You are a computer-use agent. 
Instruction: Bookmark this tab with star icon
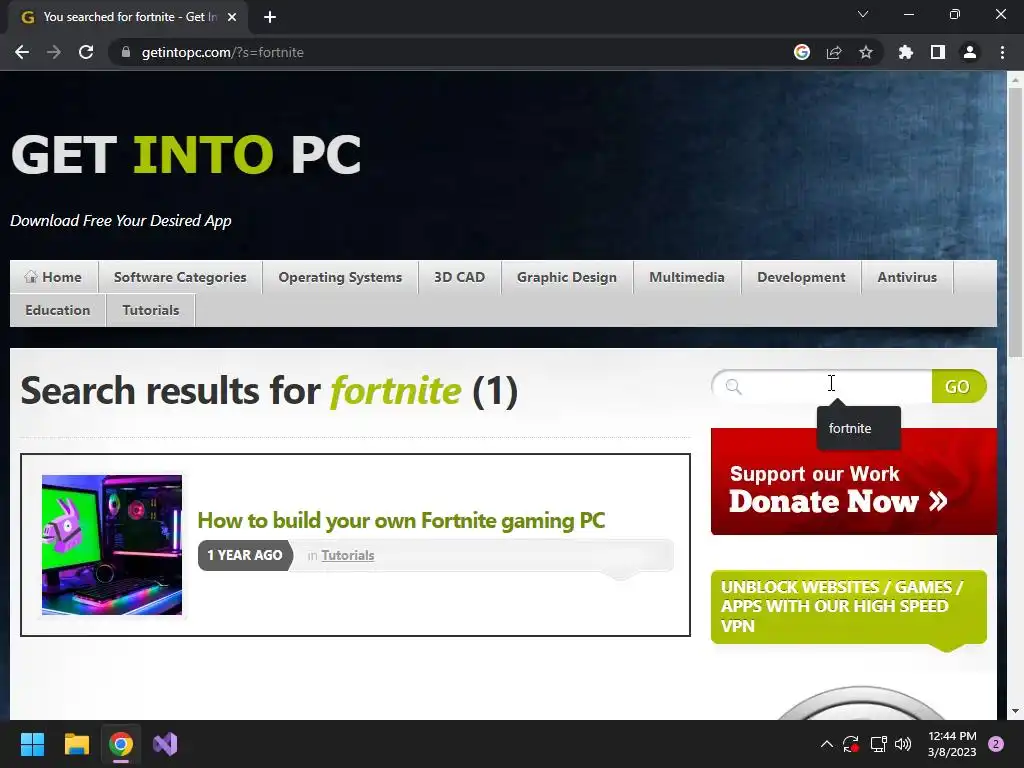(x=866, y=52)
